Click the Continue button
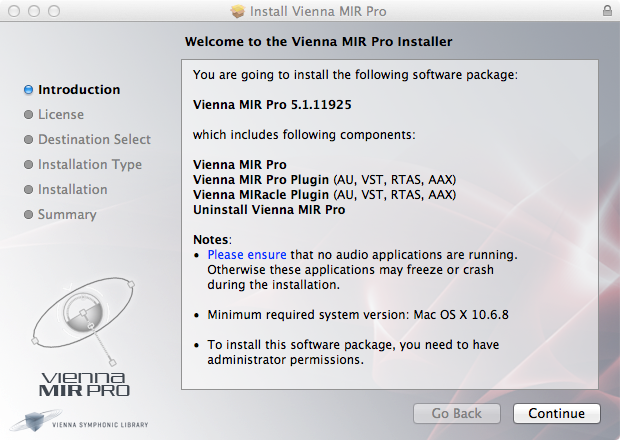Viewport: 620px width, 440px height. [556, 413]
